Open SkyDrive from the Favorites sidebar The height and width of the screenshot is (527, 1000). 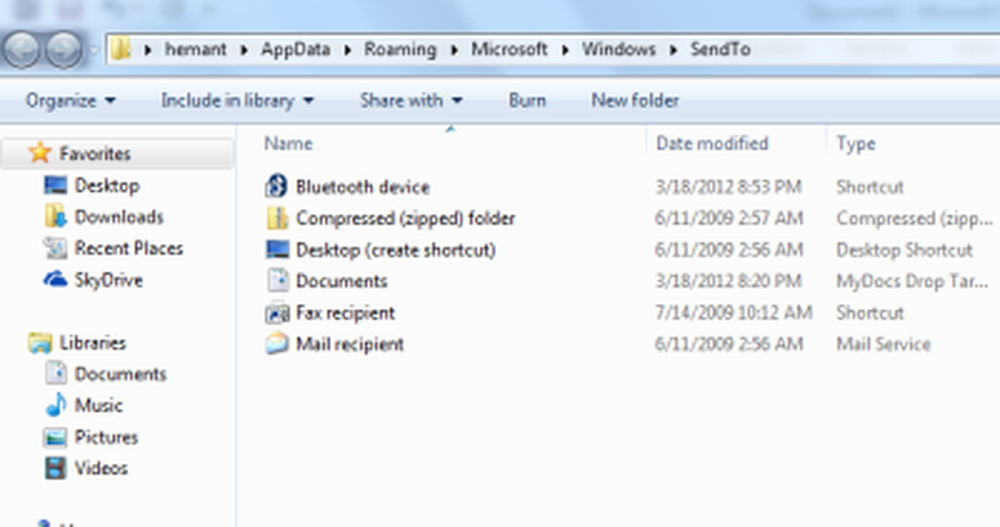108,280
